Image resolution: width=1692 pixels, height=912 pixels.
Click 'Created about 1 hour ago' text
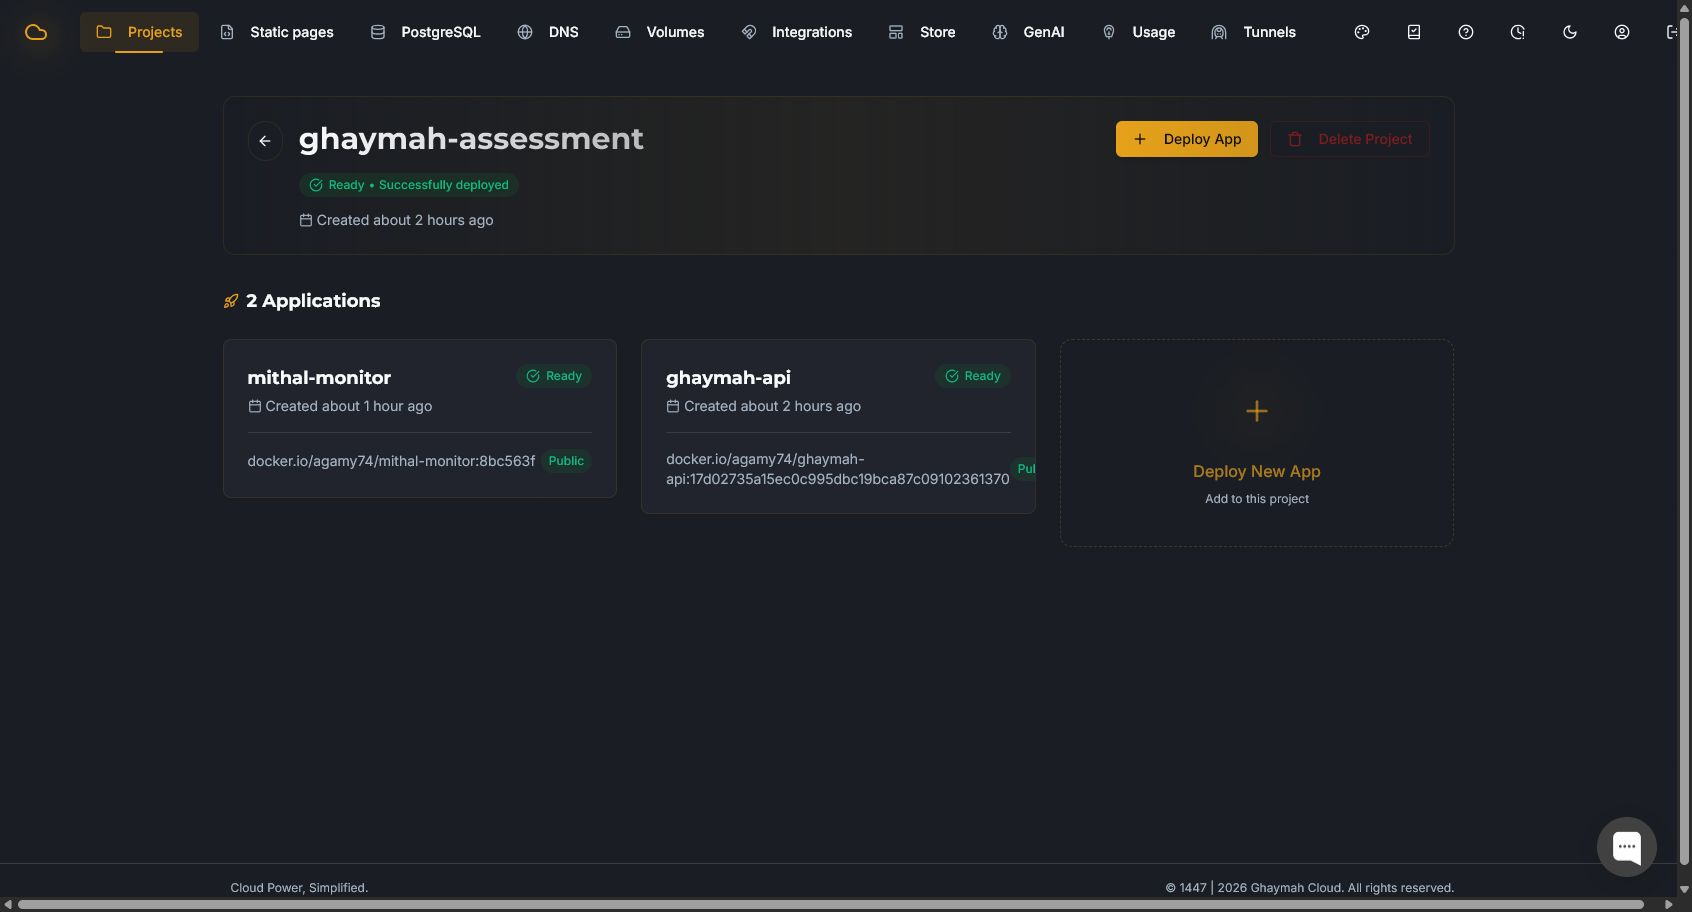pos(349,406)
